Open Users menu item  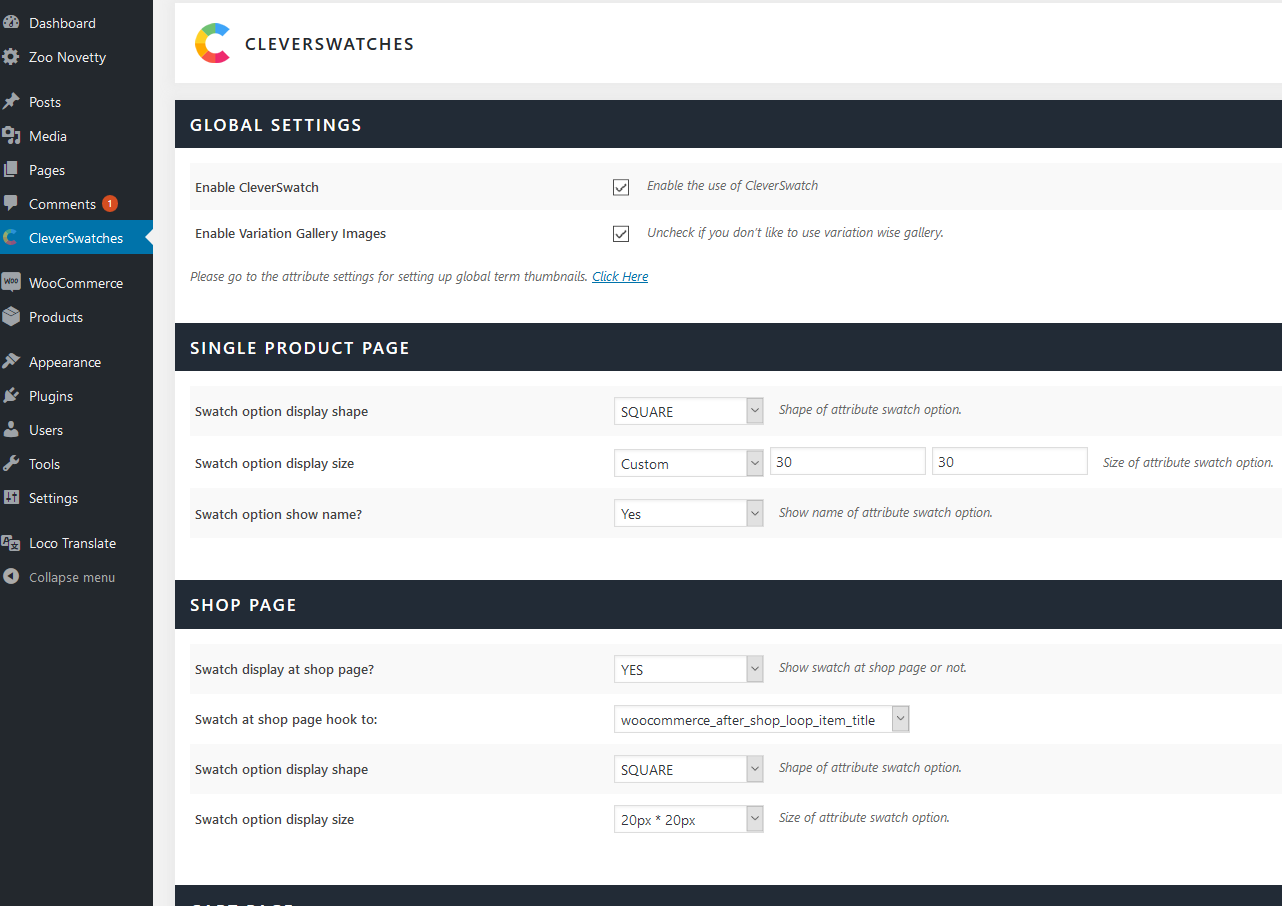[46, 430]
